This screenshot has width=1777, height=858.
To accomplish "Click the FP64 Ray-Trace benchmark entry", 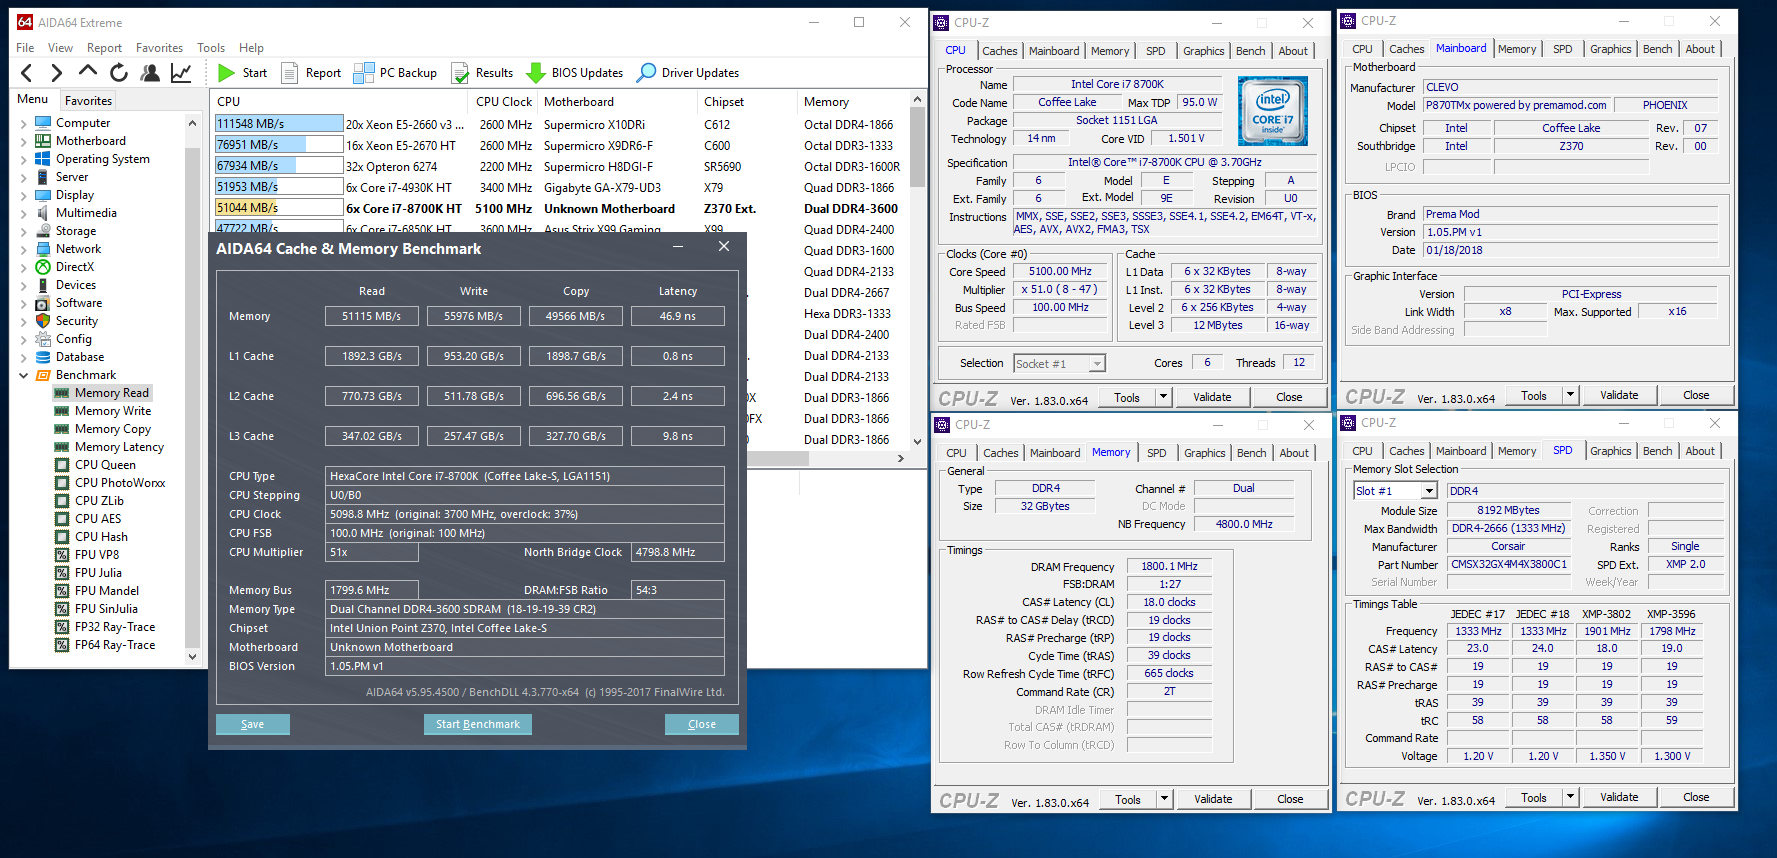I will click(115, 645).
